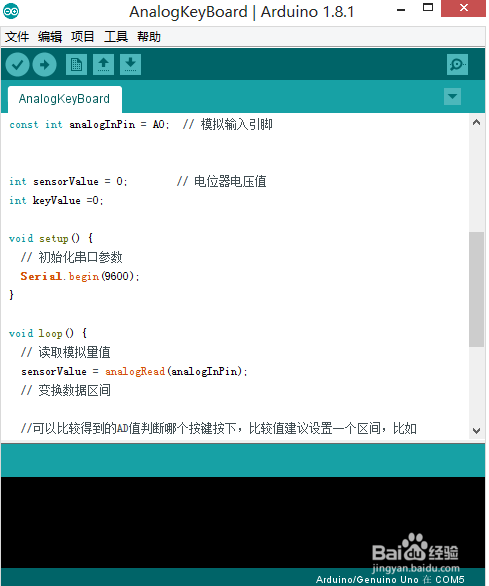489x586 pixels.
Task: Click the Upload arrow button
Action: [x=44, y=65]
